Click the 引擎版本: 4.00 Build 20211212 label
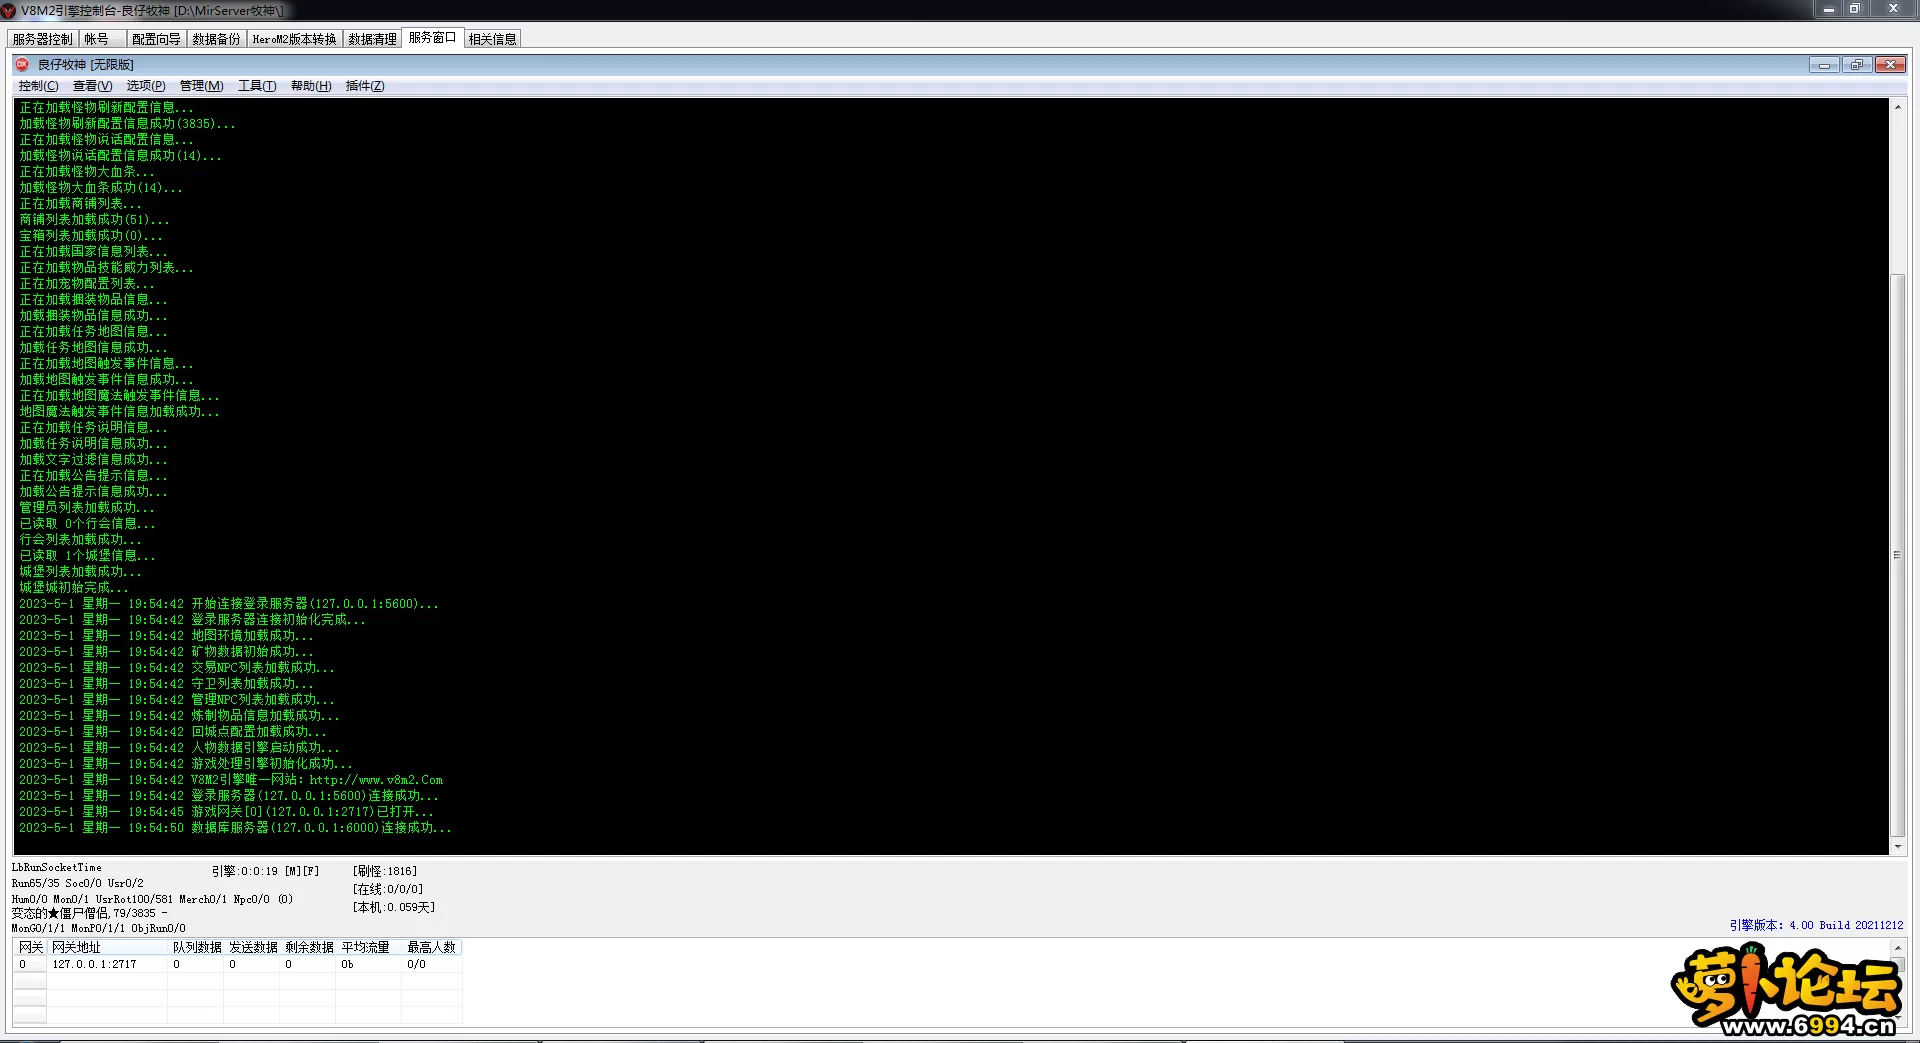The image size is (1920, 1043). click(x=1816, y=925)
